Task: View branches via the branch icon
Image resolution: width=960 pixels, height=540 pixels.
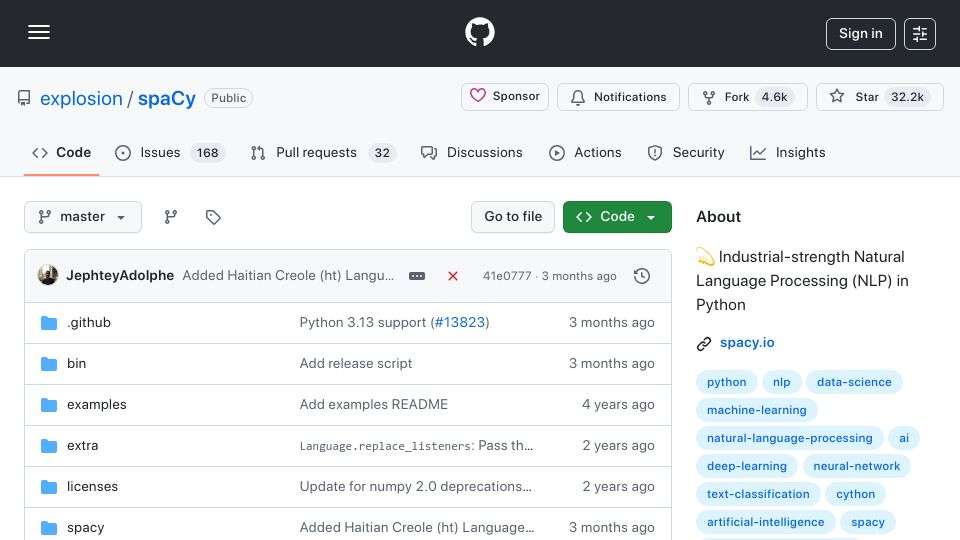Action: [171, 217]
